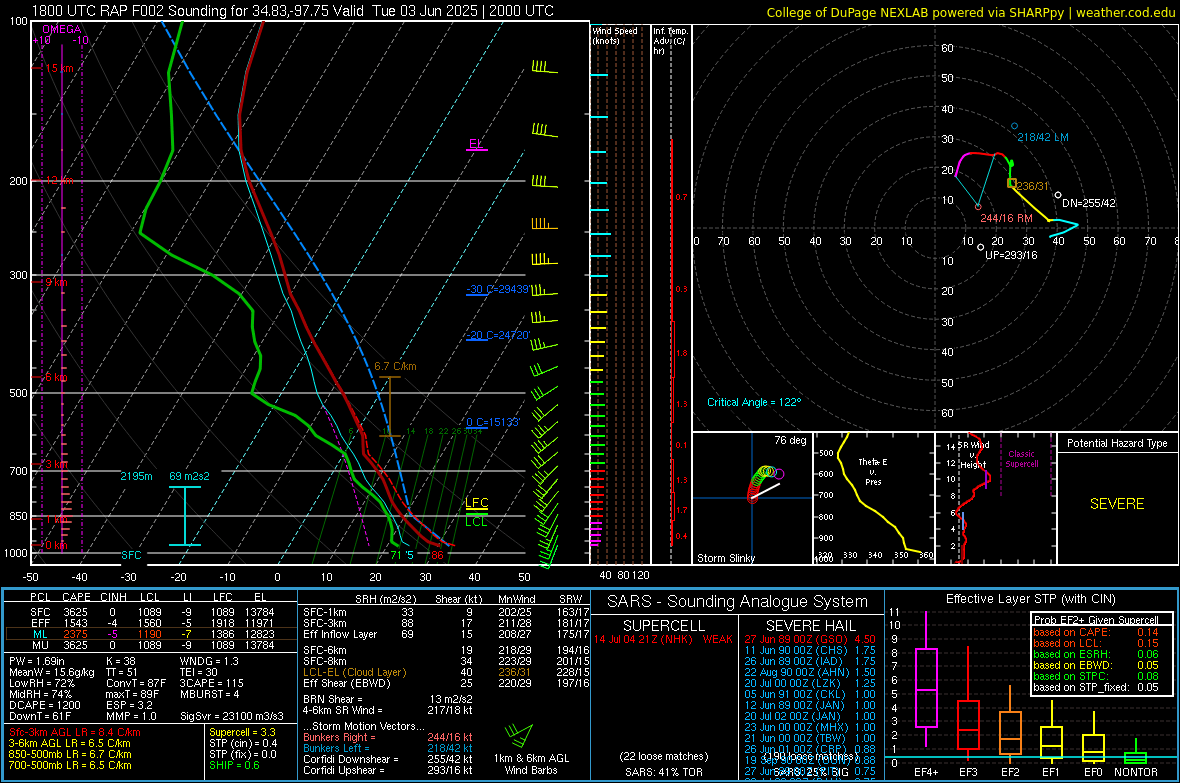Select the SFC parcel row in the table
The image size is (1180, 783).
click(x=151, y=612)
